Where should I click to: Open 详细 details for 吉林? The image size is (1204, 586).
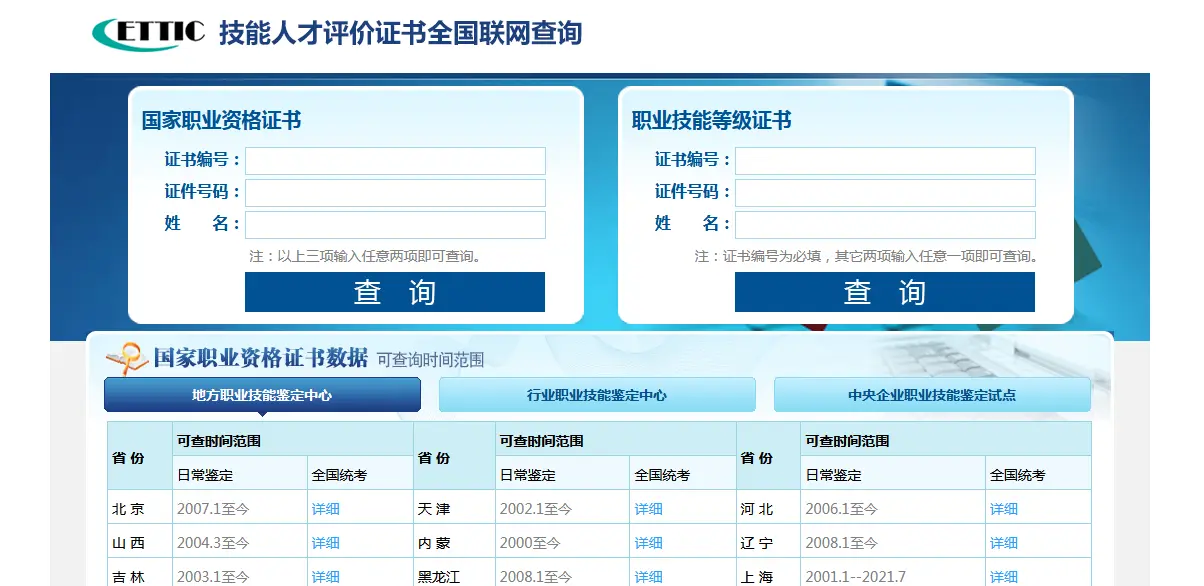coord(325,576)
